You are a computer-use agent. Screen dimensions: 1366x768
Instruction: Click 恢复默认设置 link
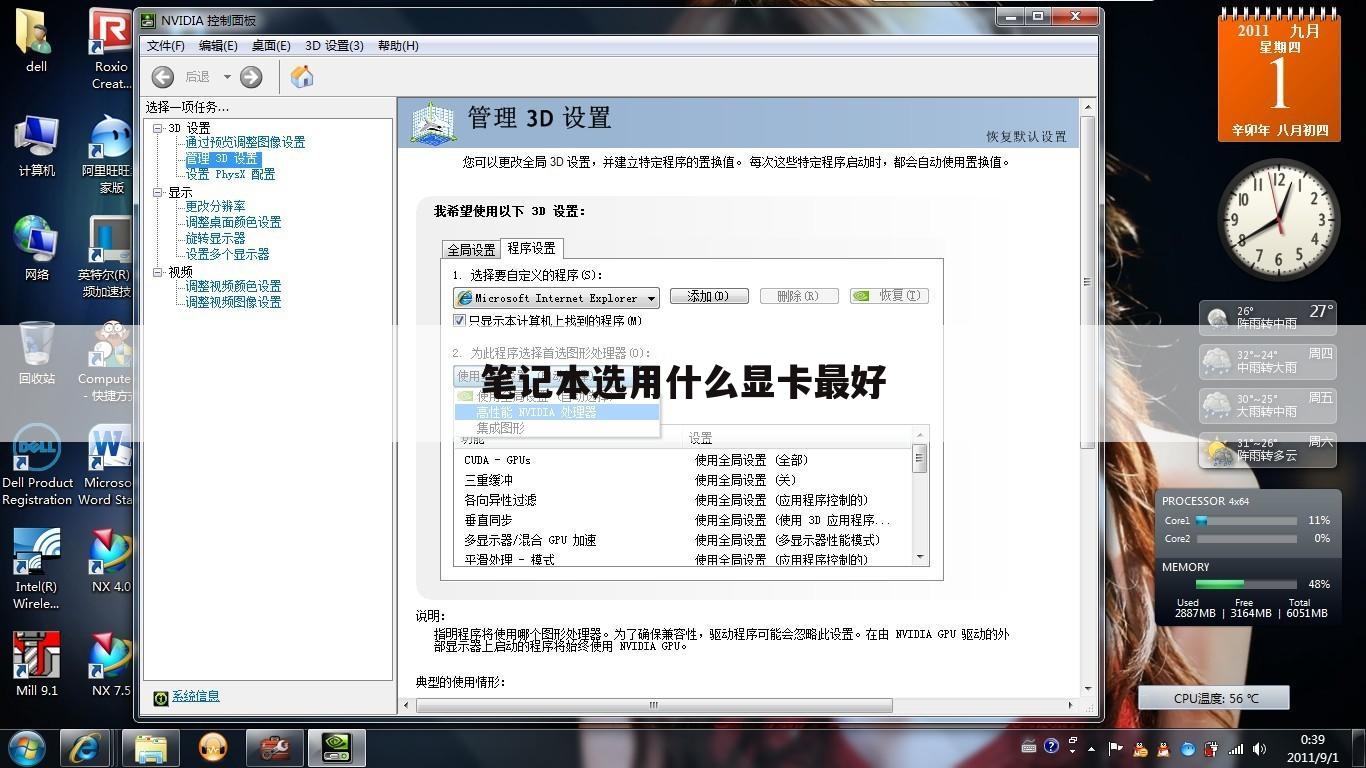tap(1026, 137)
